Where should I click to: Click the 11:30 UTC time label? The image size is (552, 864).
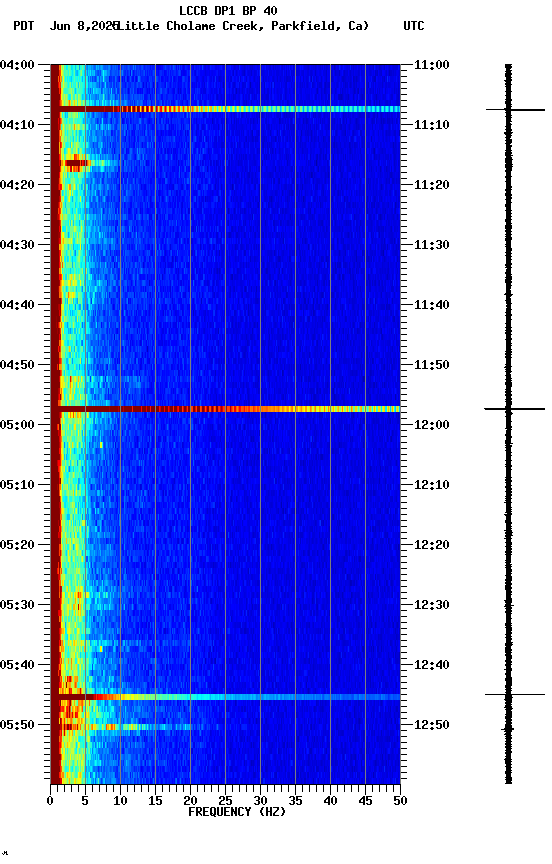432,245
